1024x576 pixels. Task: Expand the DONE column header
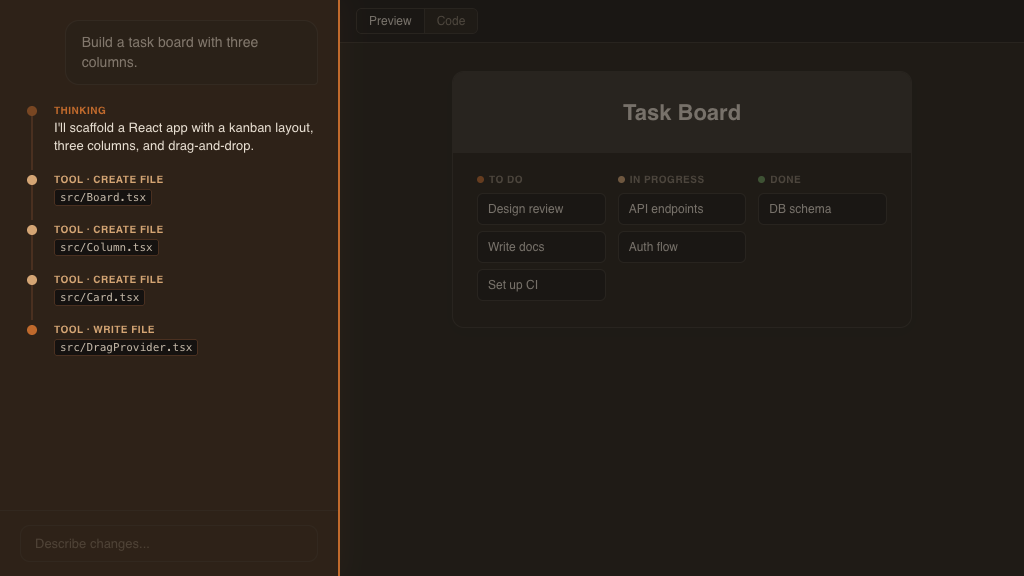click(x=785, y=179)
